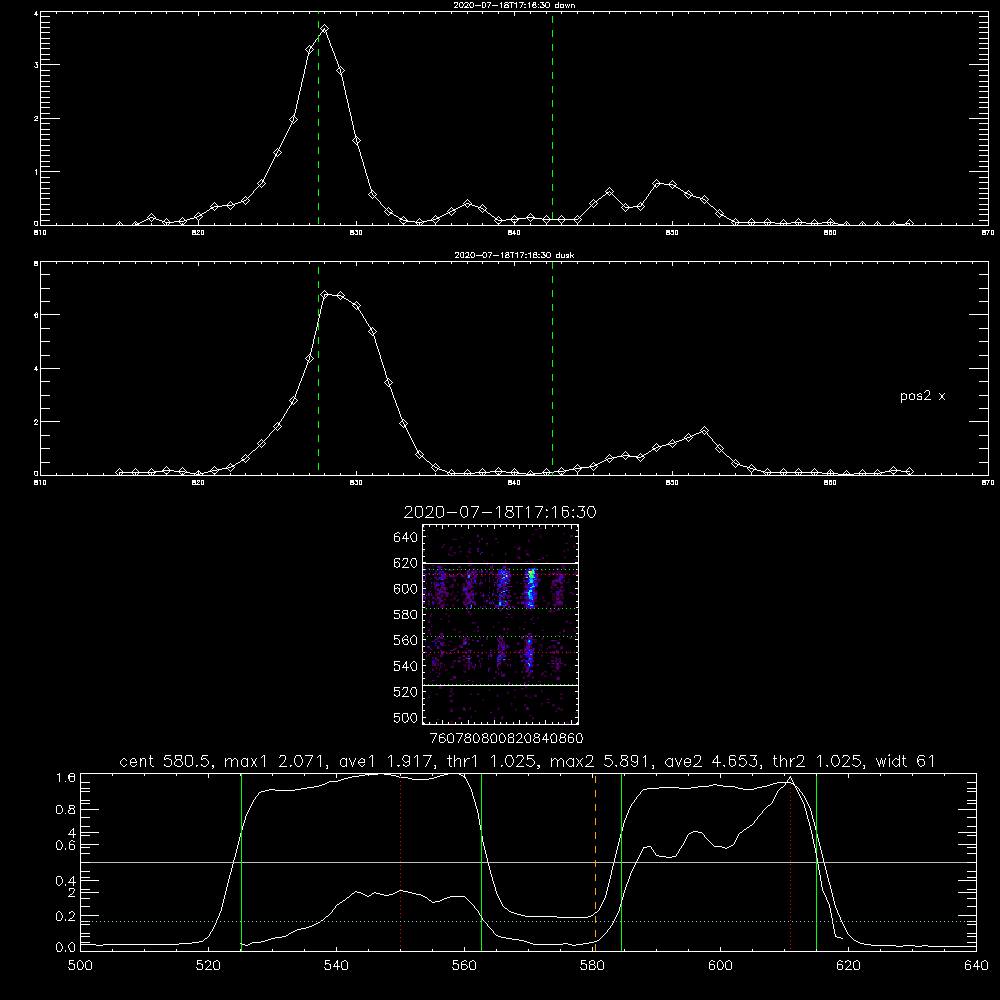The image size is (1000, 1000).
Task: Click the '6' y-axis label of the dusk plot
Action: 36,315
